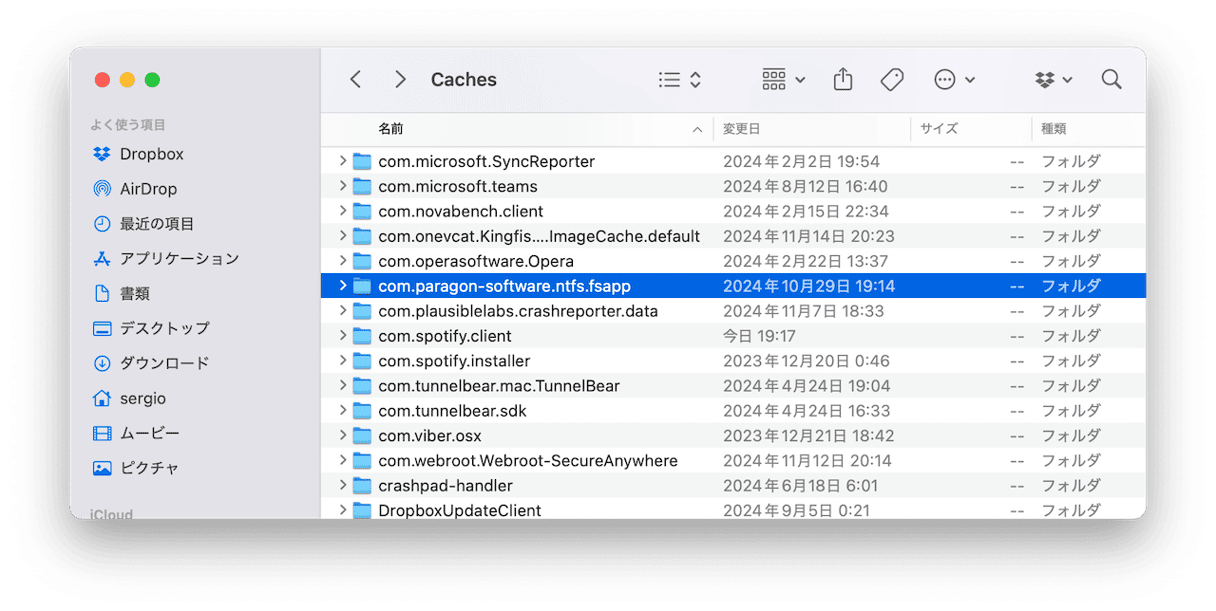Expand the com.microsoft.teams folder
Screen dimensions: 1216x611
coord(342,186)
